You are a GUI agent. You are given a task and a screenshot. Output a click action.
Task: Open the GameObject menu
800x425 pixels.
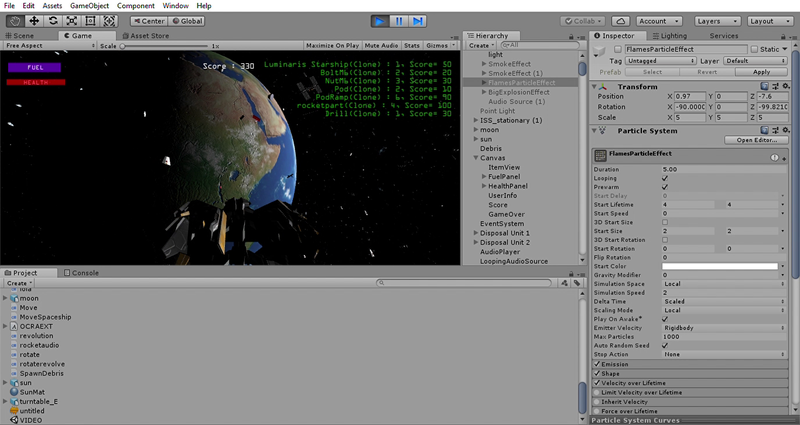tap(89, 6)
